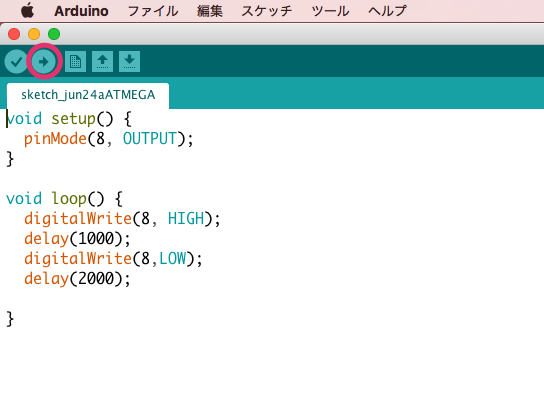Screen dimensions: 544x417
Task: Click the OUTPUT constant
Action: (150, 139)
